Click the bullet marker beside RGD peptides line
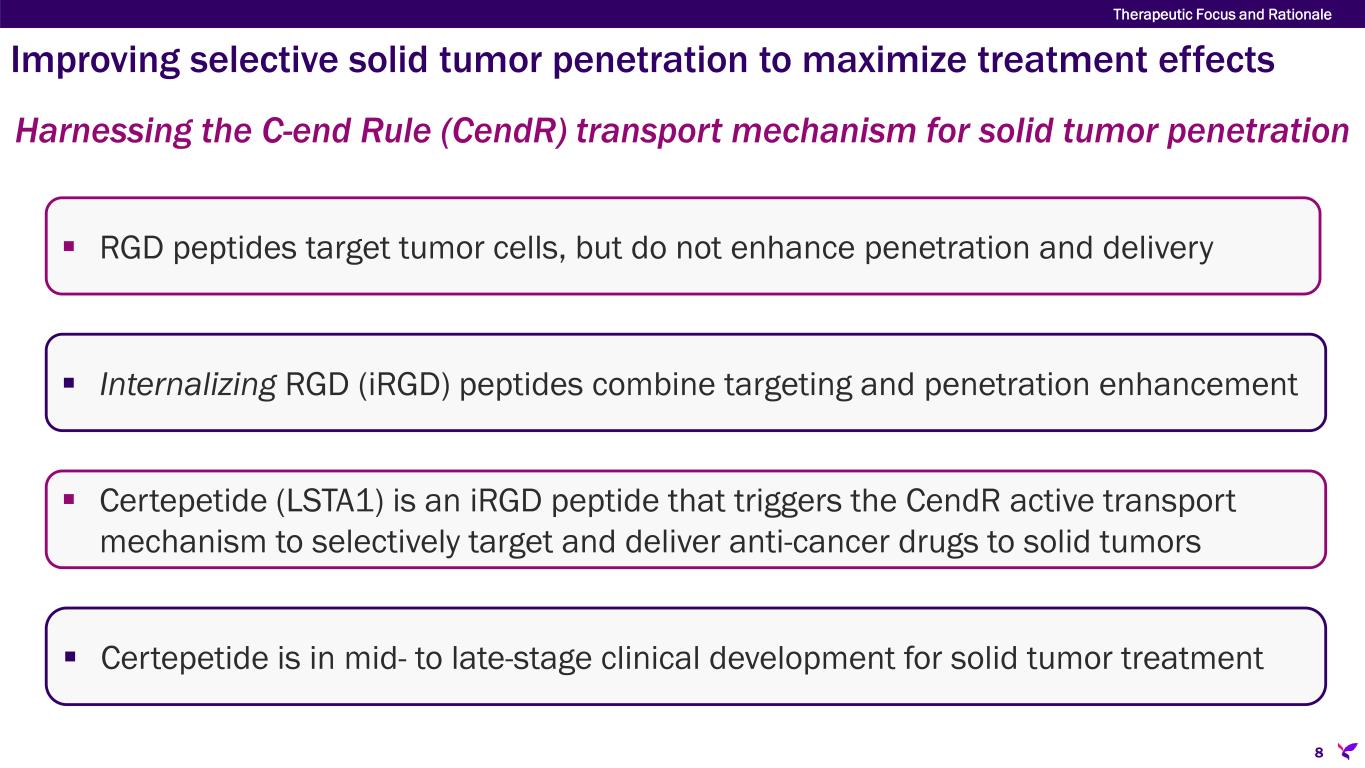This screenshot has height=768, width=1365. (71, 244)
